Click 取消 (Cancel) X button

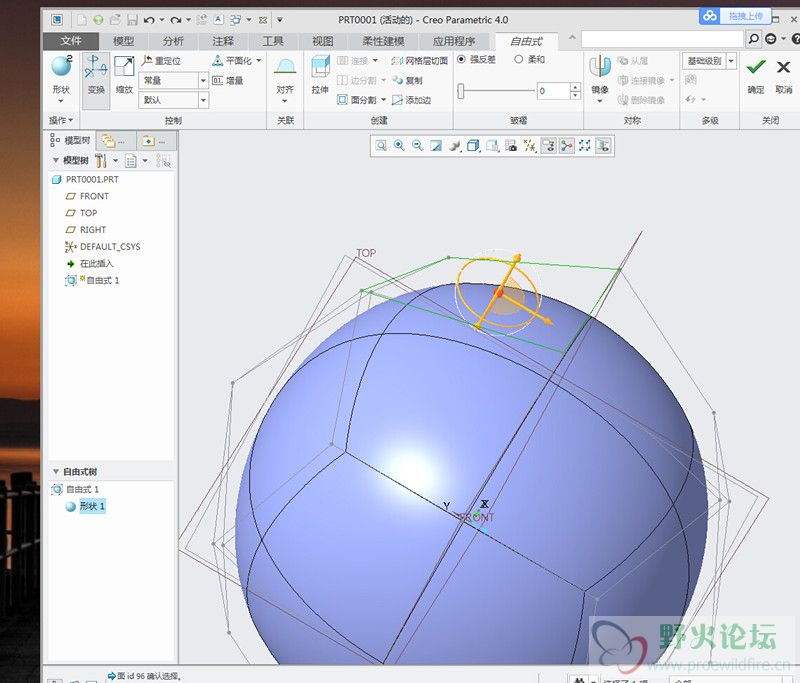(784, 75)
